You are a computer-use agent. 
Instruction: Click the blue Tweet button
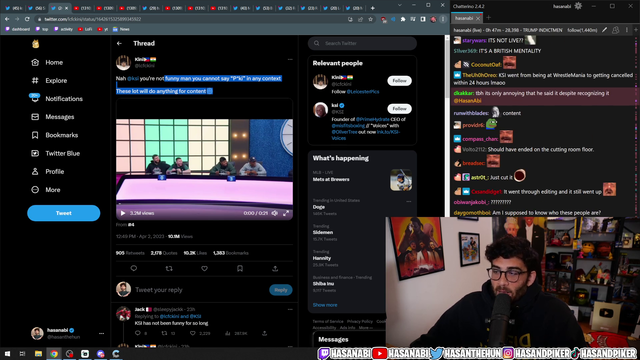pos(64,213)
